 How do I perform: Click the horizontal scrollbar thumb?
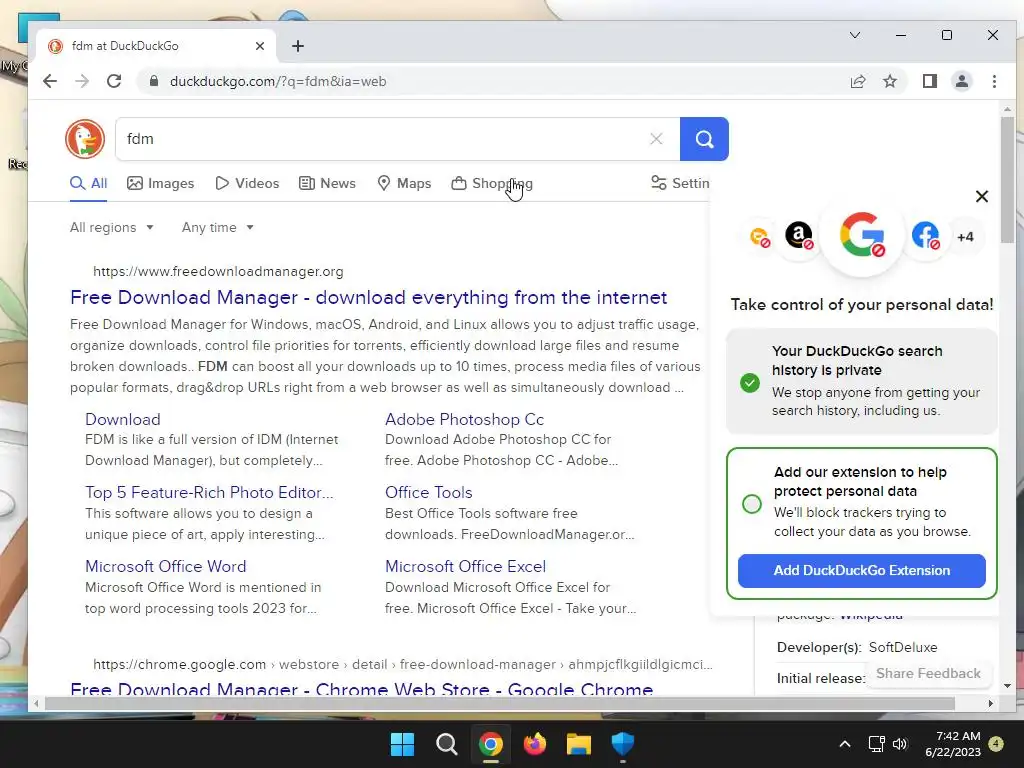click(x=500, y=703)
